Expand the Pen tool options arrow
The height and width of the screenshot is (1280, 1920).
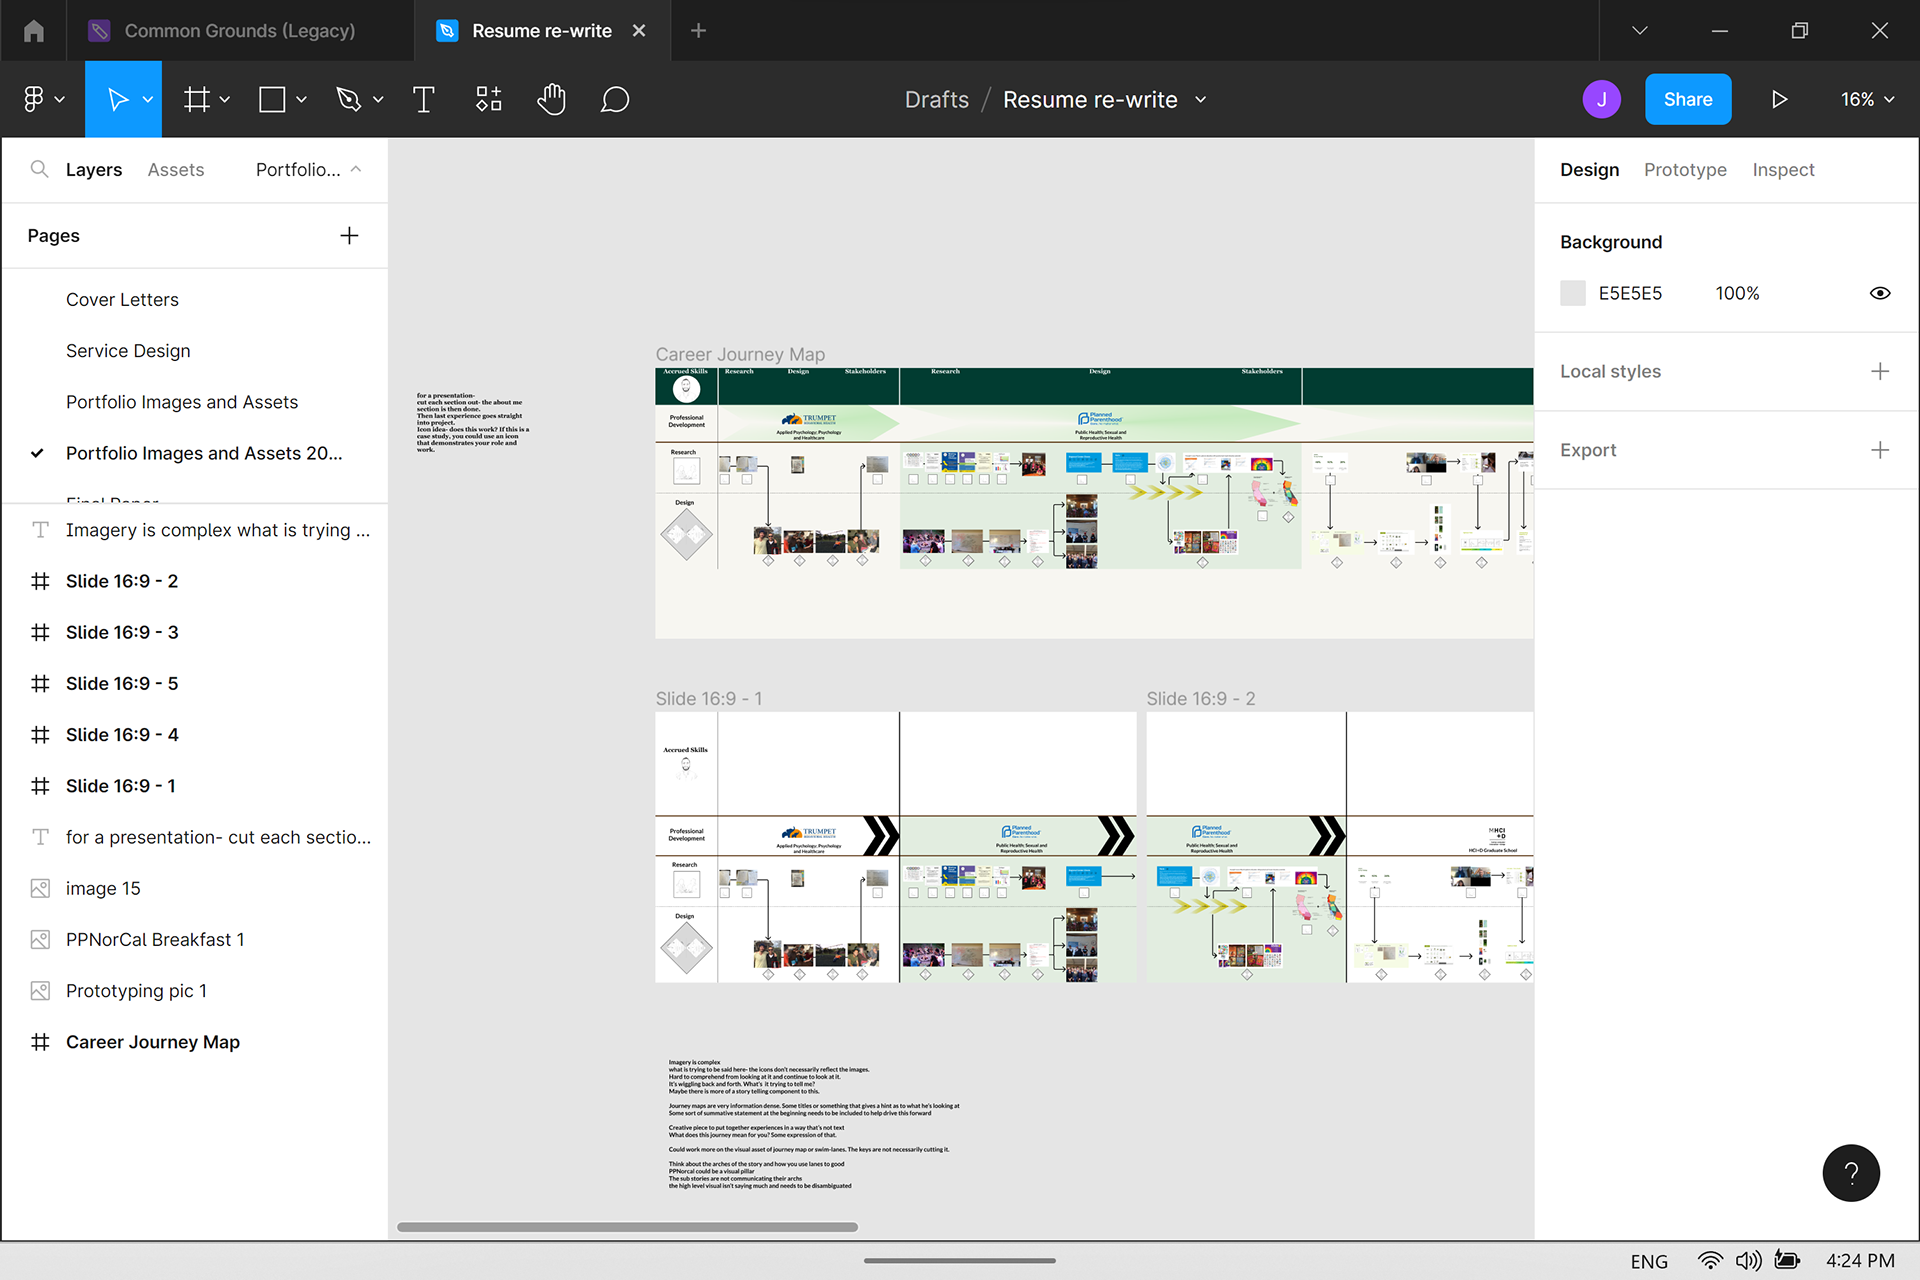pos(378,99)
